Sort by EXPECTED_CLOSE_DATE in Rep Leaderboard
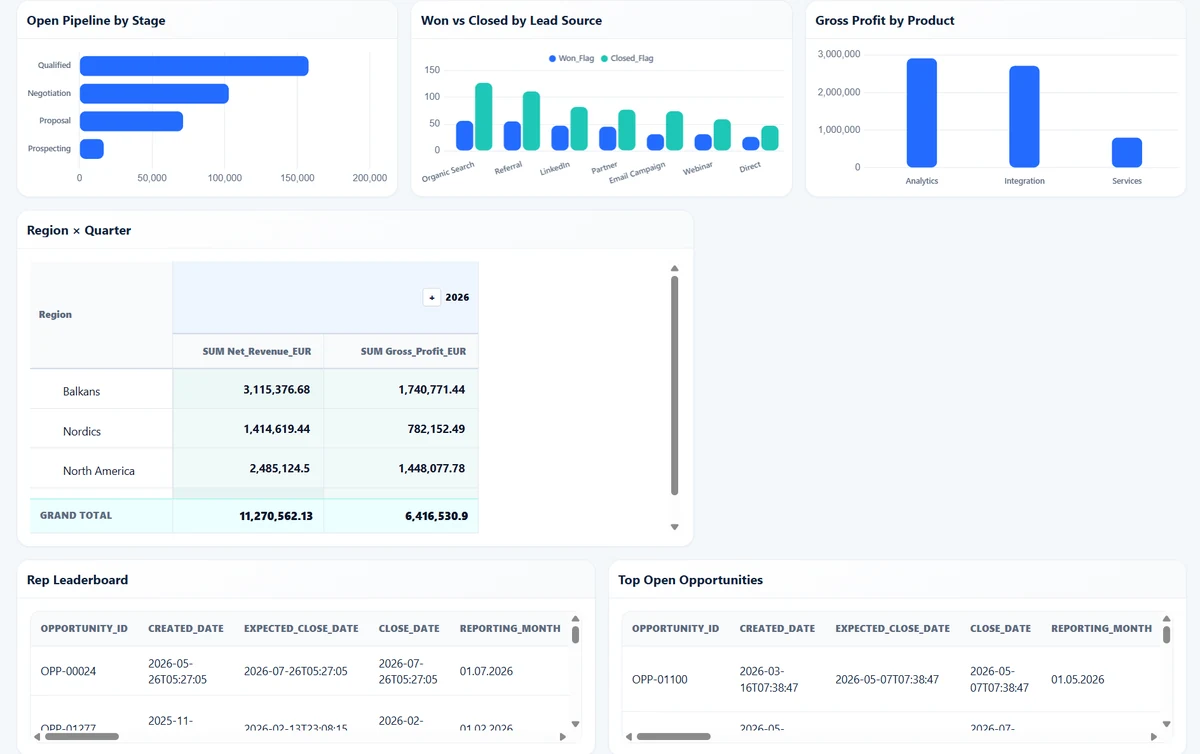1200x754 pixels. (301, 629)
